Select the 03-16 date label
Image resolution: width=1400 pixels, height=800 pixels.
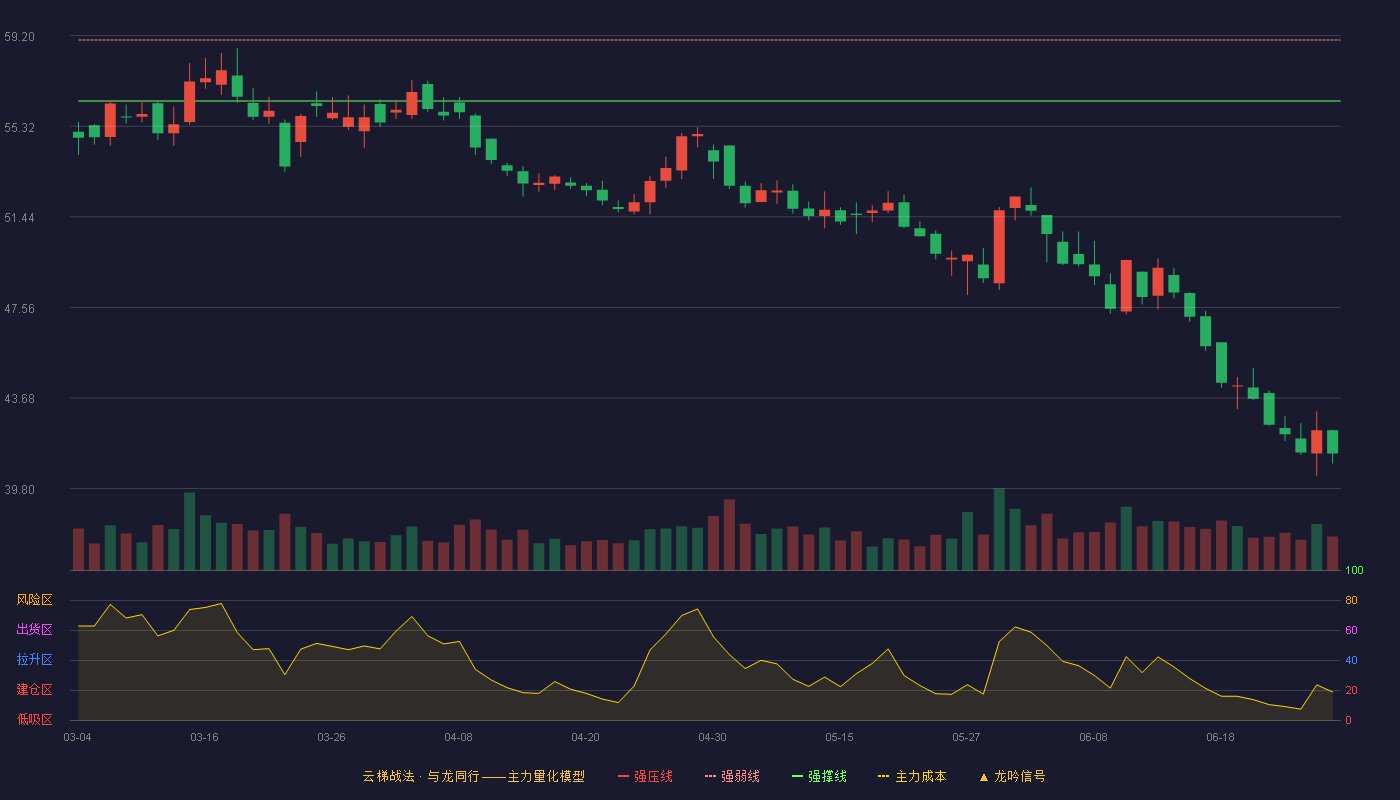pyautogui.click(x=204, y=737)
